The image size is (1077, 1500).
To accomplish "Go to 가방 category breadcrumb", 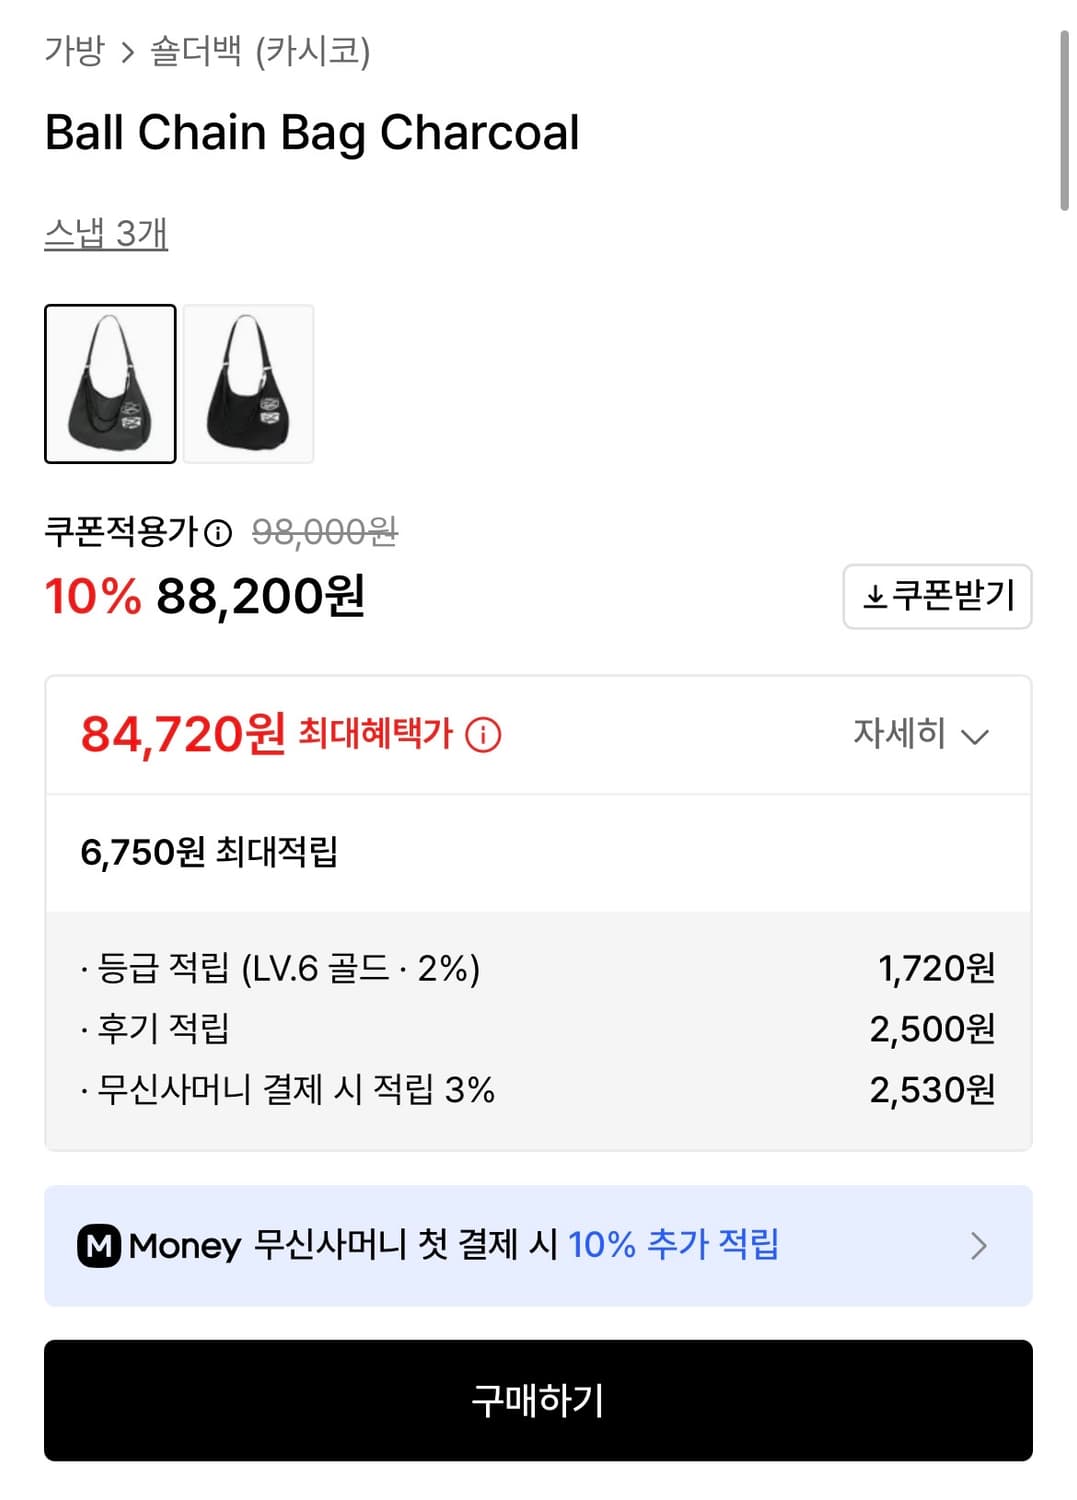I will point(74,51).
